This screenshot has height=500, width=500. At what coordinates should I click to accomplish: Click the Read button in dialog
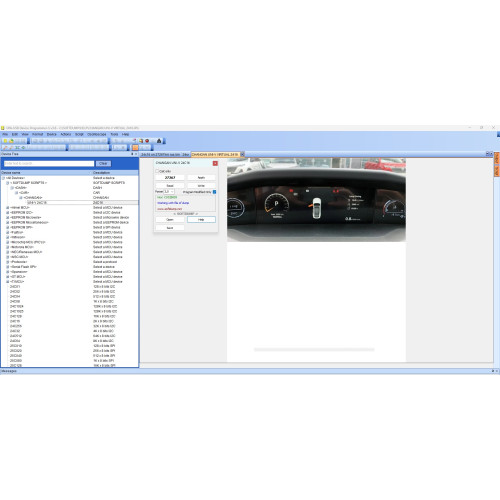pyautogui.click(x=170, y=186)
